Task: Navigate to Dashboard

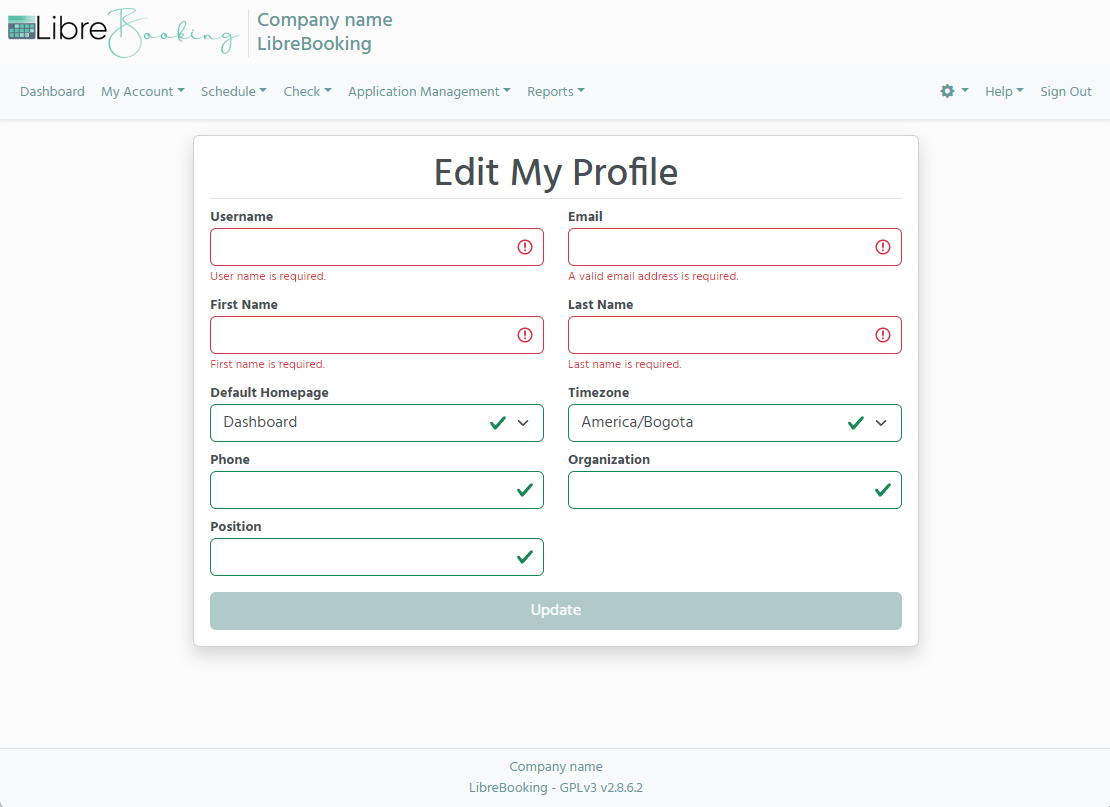Action: [52, 91]
